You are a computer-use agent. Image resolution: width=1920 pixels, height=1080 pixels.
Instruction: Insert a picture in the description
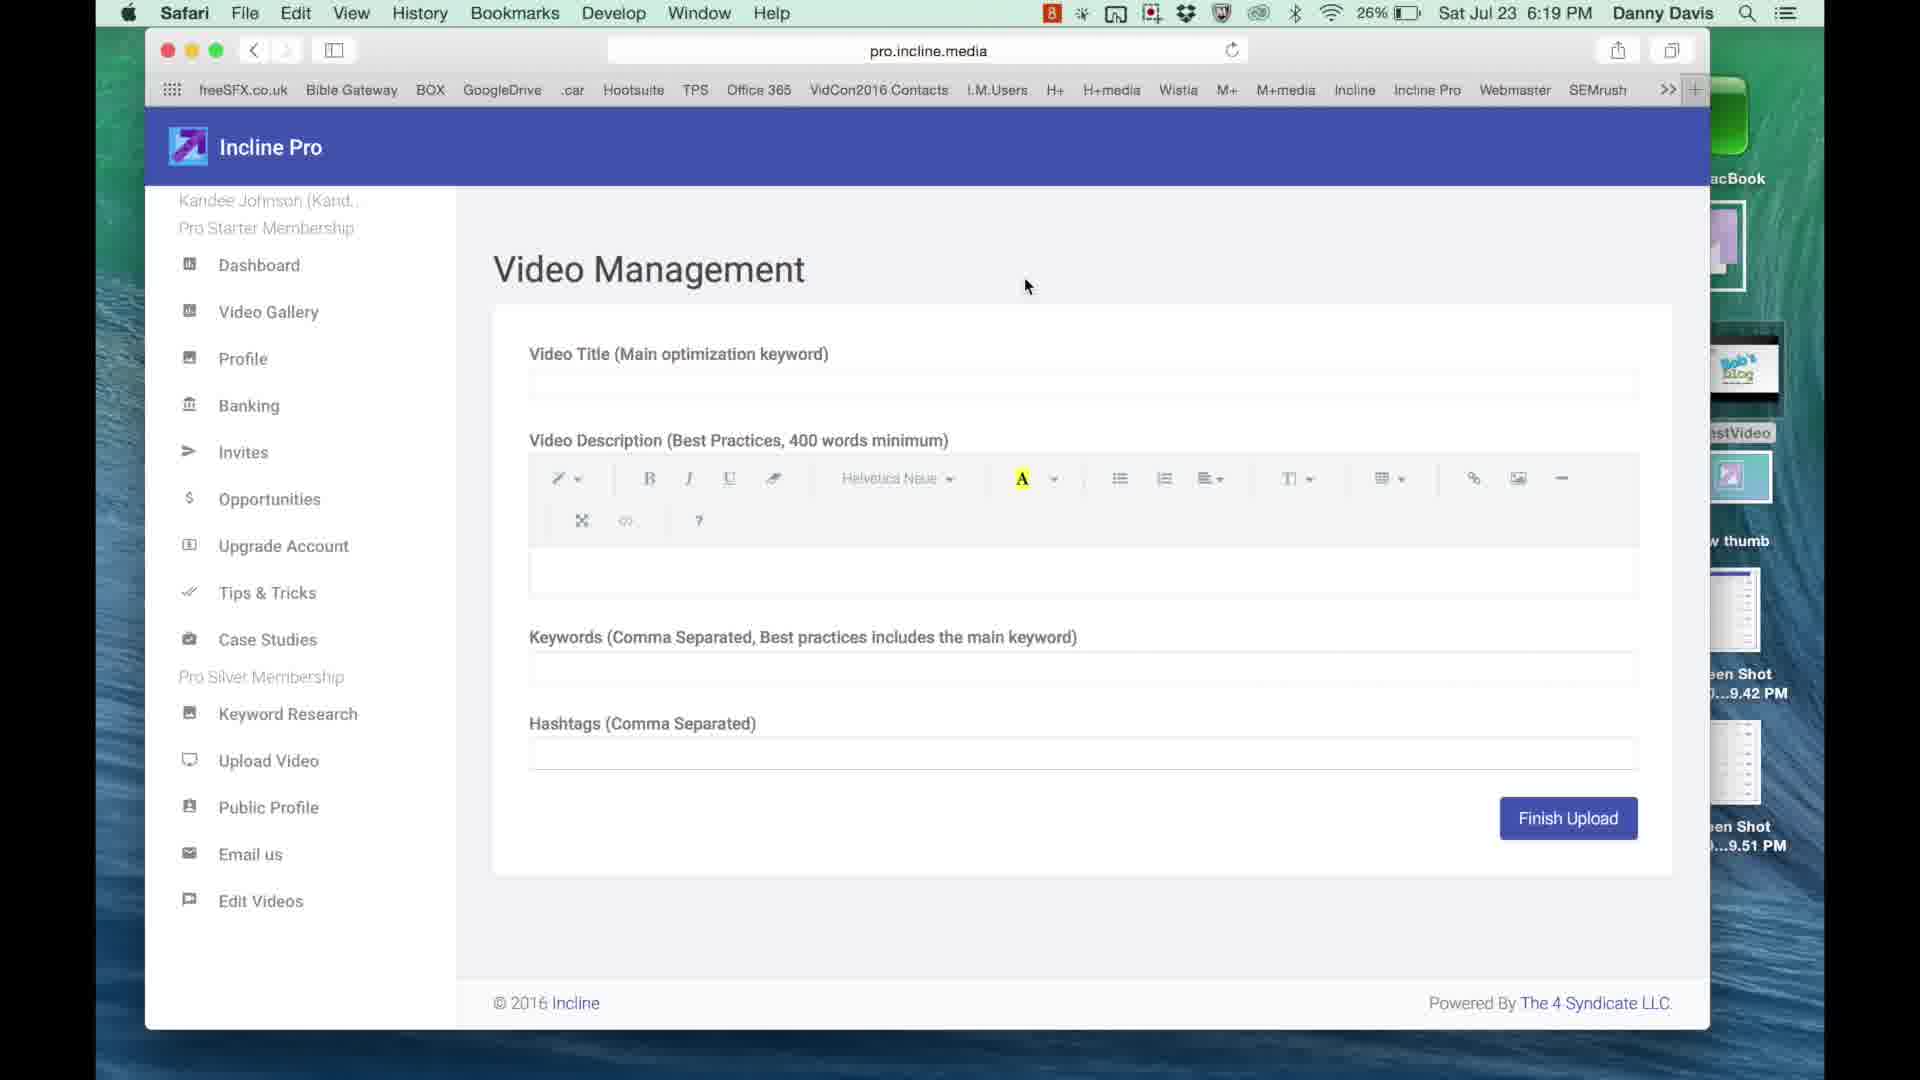click(x=1518, y=479)
